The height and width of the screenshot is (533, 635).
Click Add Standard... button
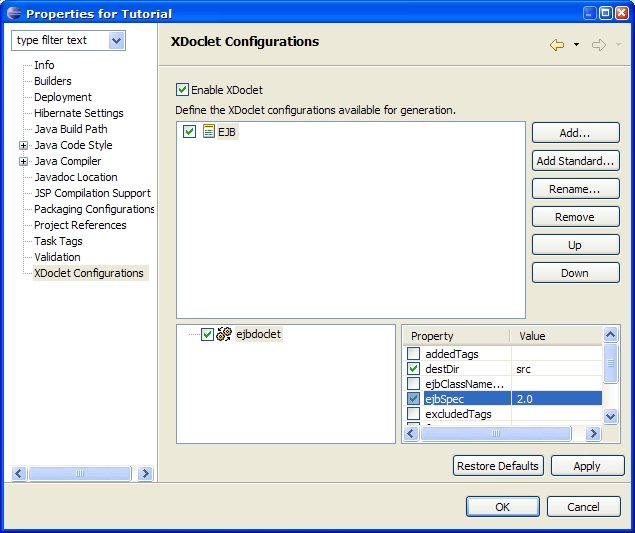pyautogui.click(x=575, y=161)
